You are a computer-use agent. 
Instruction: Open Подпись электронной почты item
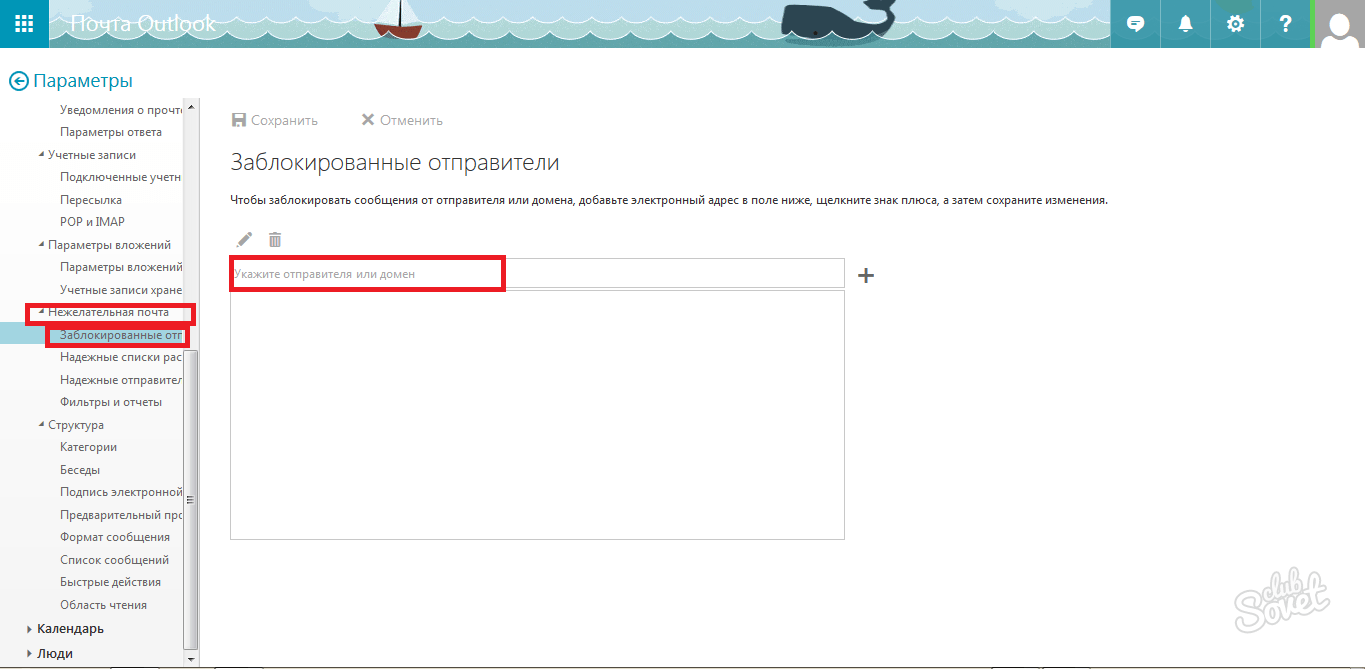point(120,492)
